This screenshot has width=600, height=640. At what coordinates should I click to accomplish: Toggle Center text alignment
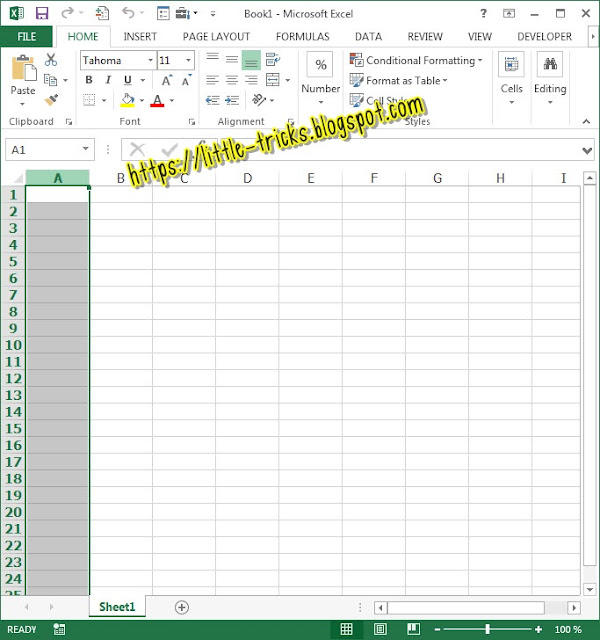[x=232, y=80]
